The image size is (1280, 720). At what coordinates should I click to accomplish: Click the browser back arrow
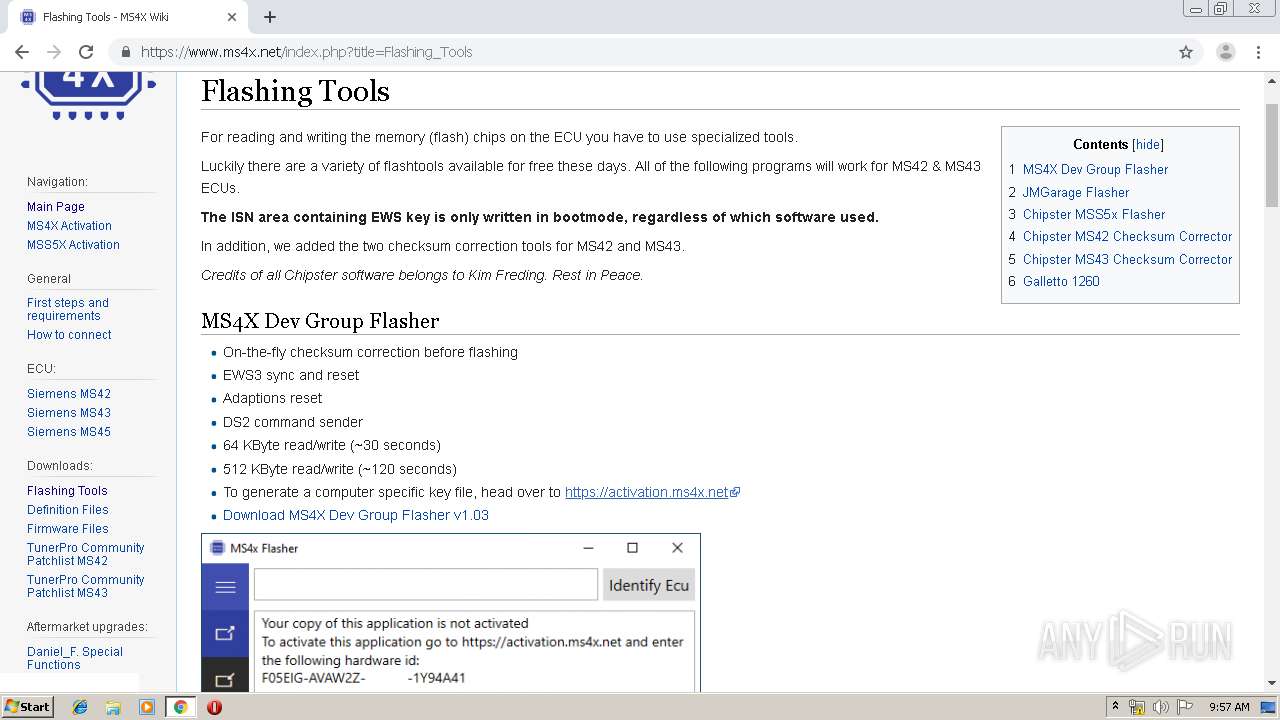(22, 52)
